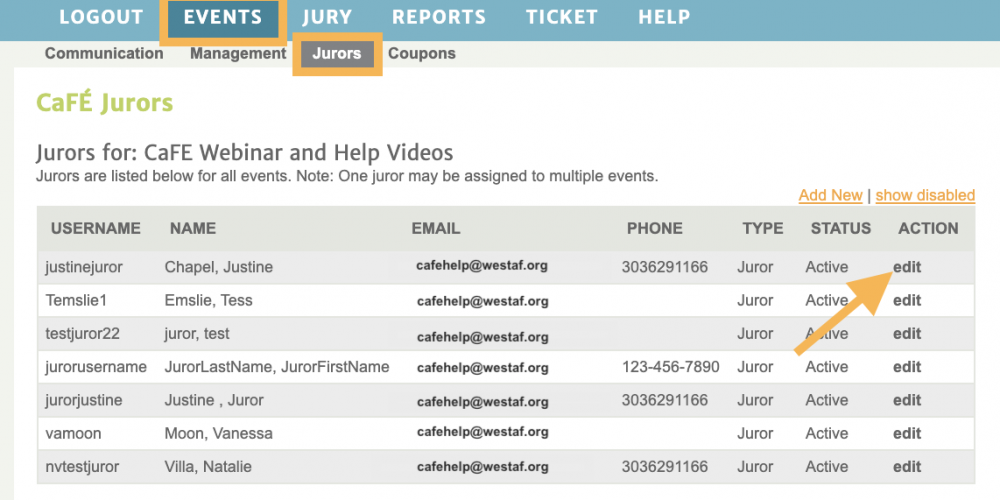Click the USERNAME column header

click(96, 228)
